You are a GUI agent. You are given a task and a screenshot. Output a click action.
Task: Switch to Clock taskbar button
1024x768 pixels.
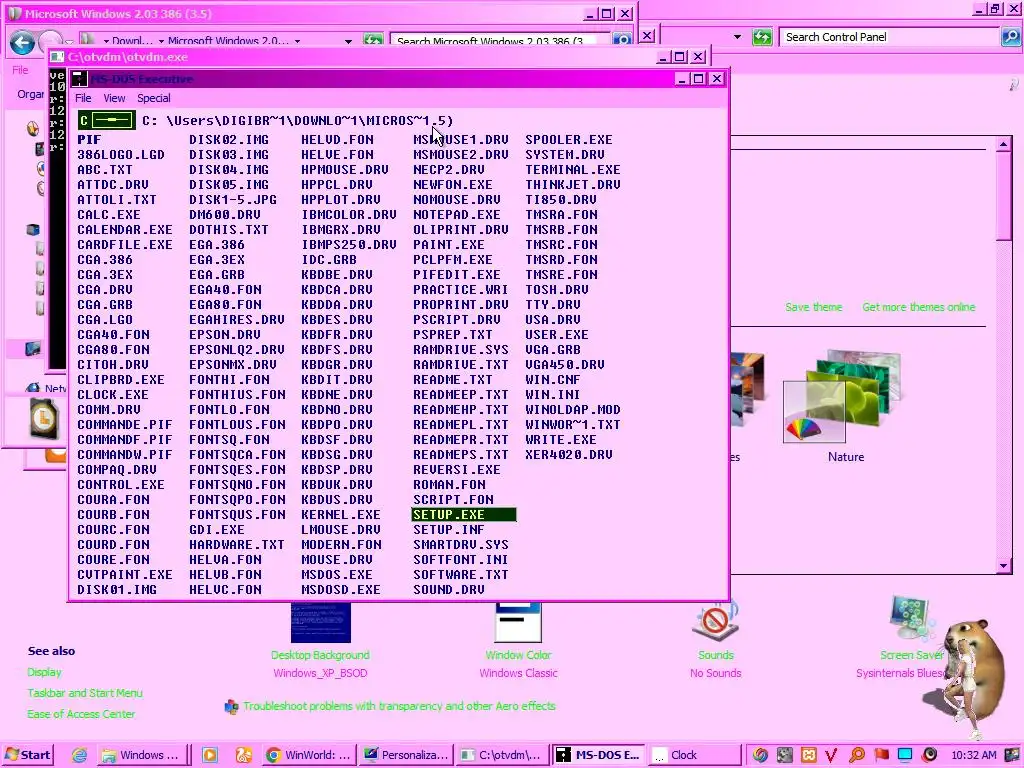point(695,755)
